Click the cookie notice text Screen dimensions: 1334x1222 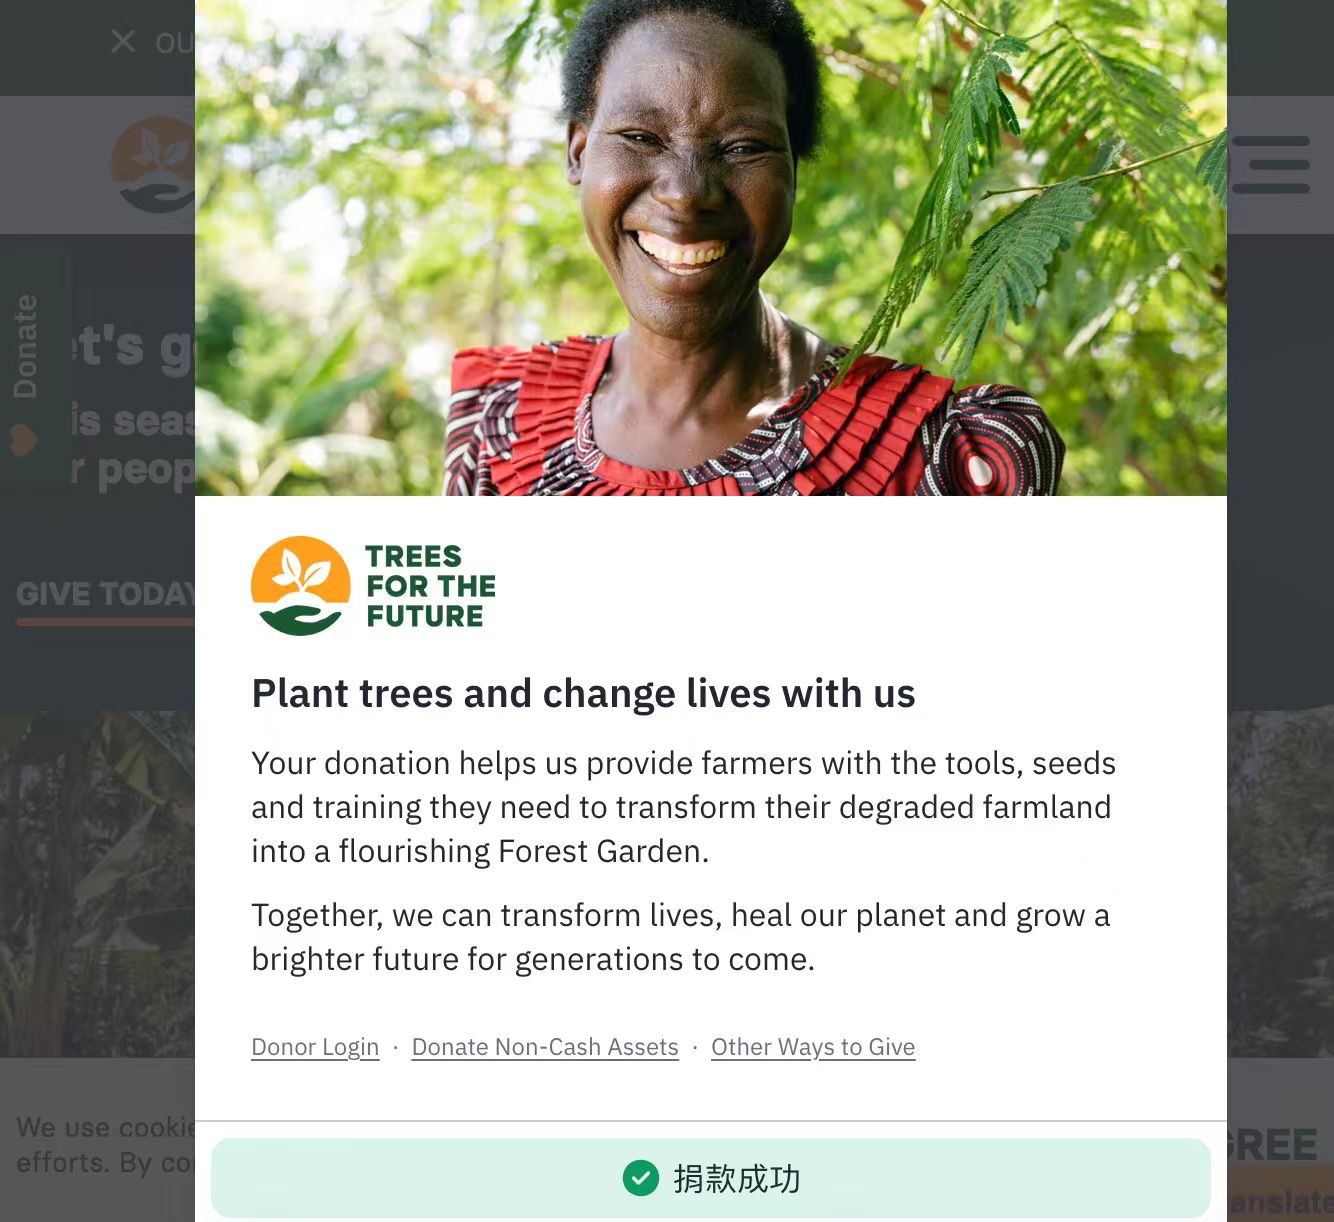[105, 1145]
